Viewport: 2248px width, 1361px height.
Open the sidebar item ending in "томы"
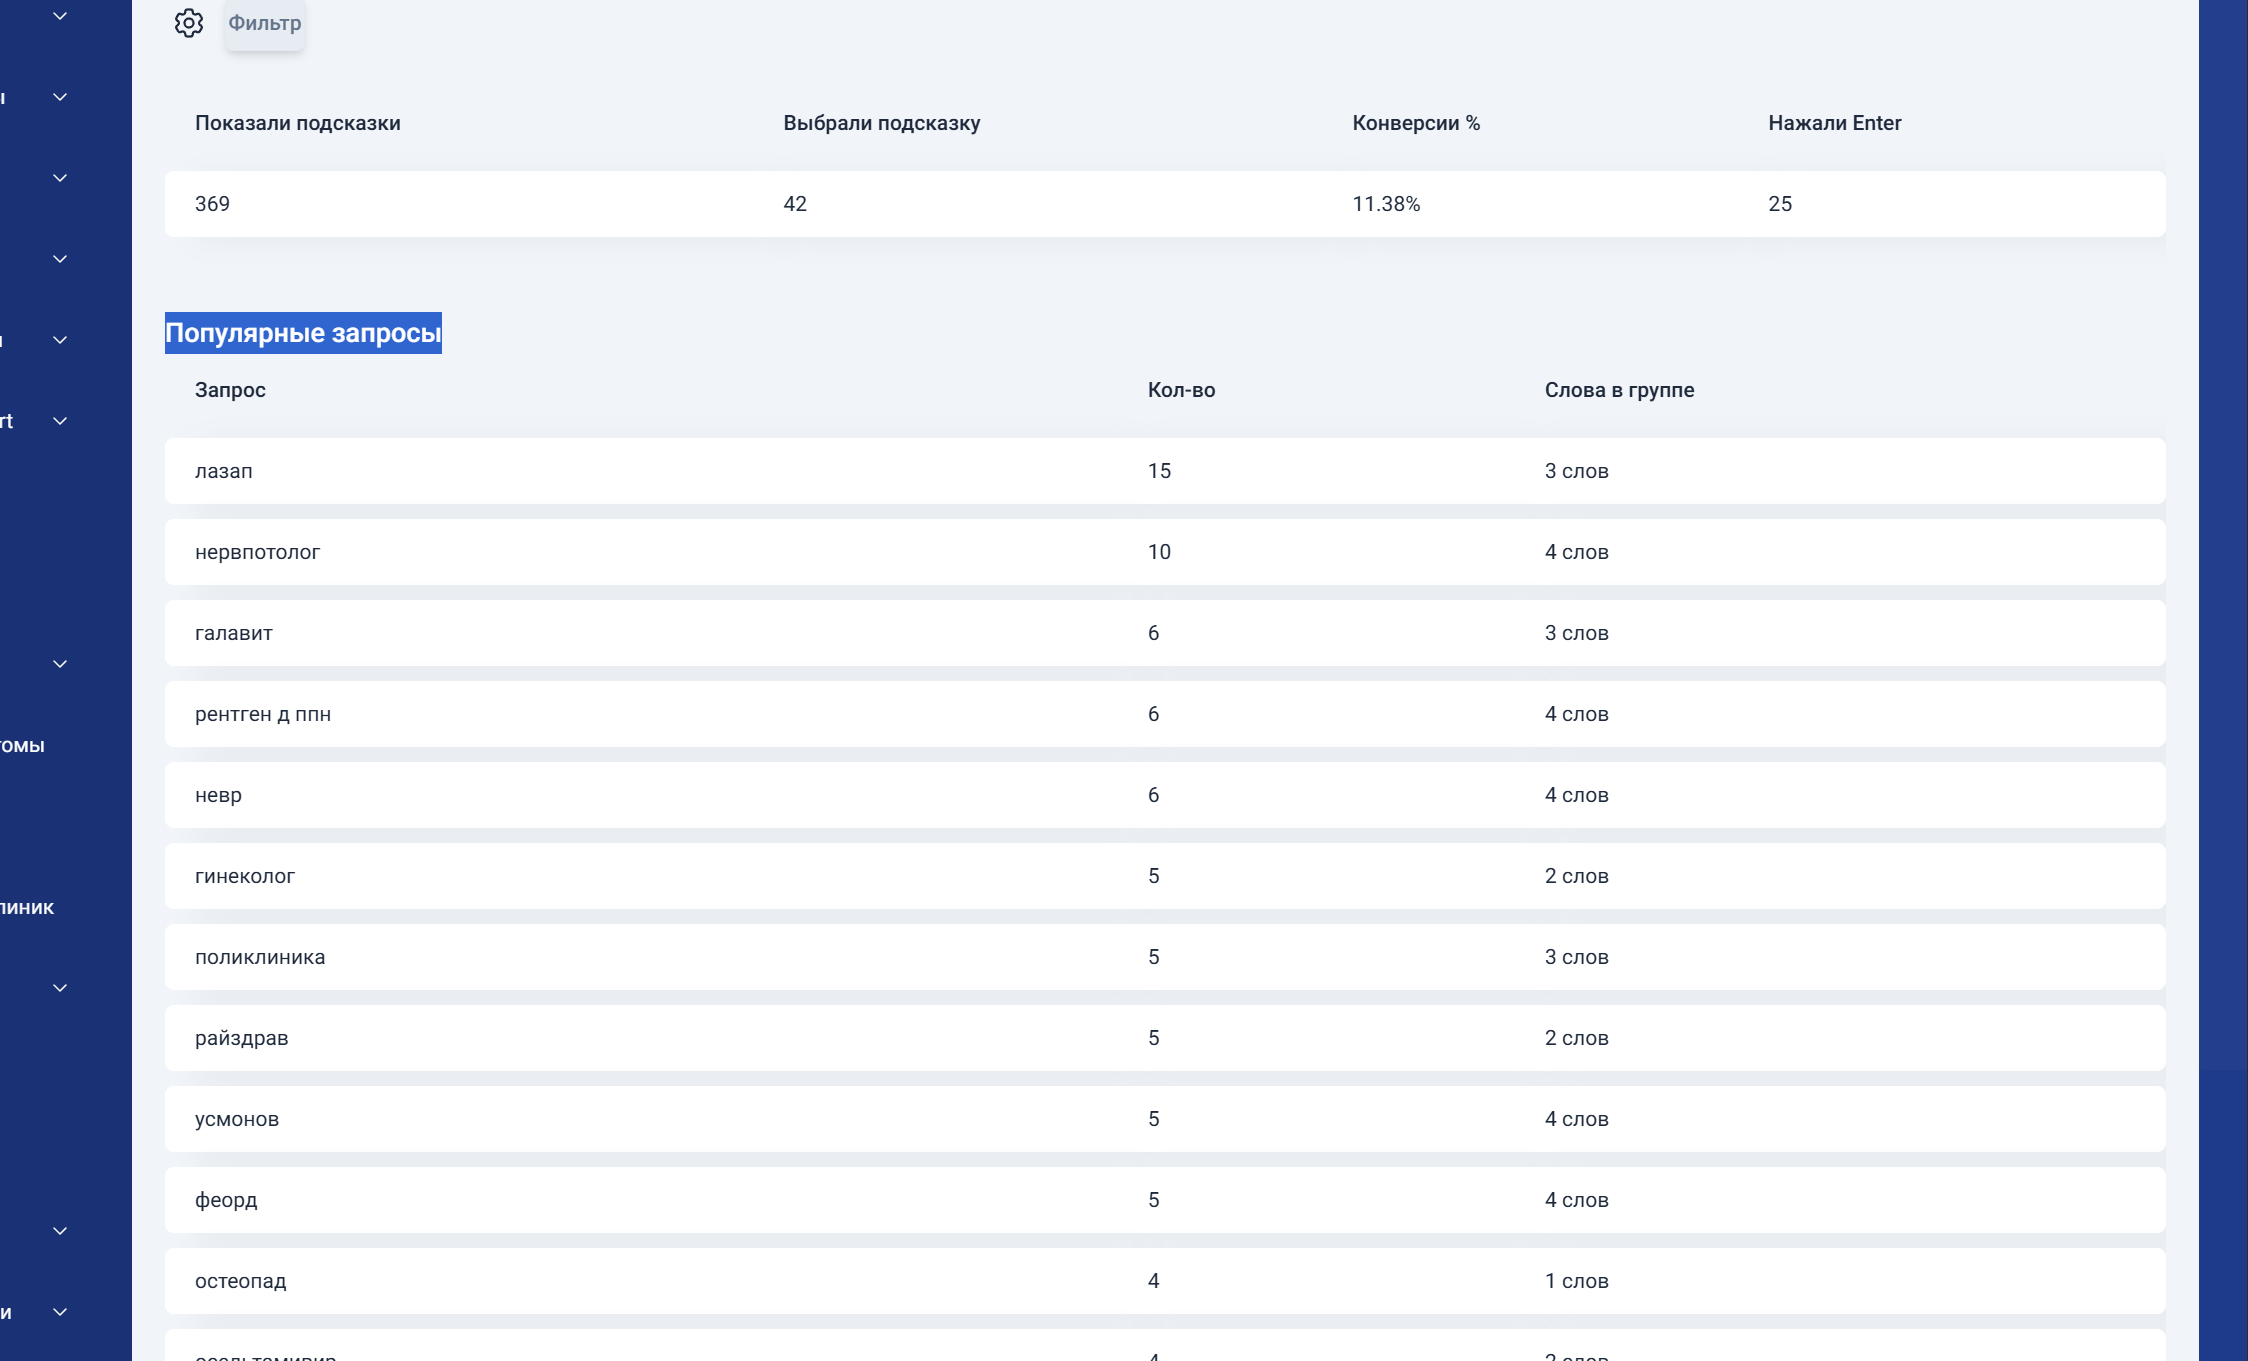pyautogui.click(x=22, y=746)
